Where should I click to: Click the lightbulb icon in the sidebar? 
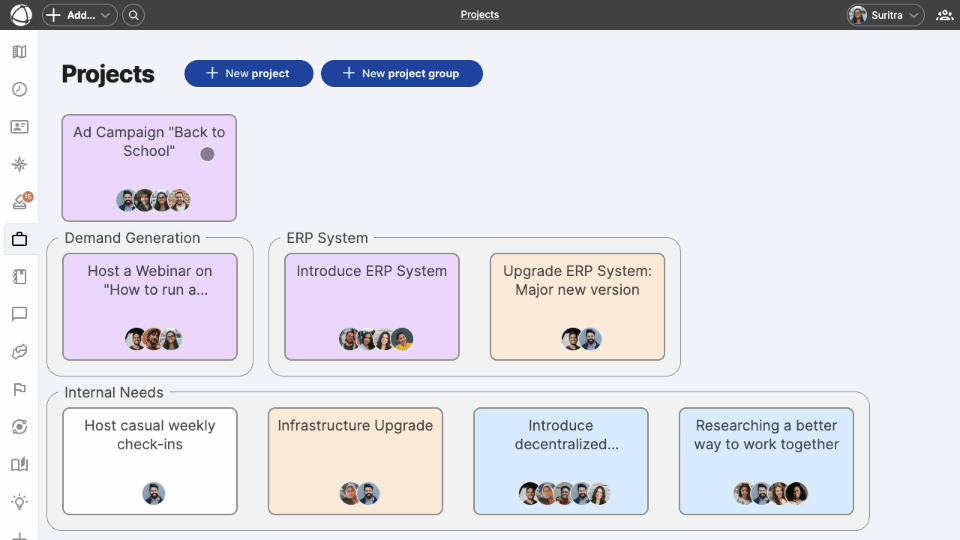[19, 501]
